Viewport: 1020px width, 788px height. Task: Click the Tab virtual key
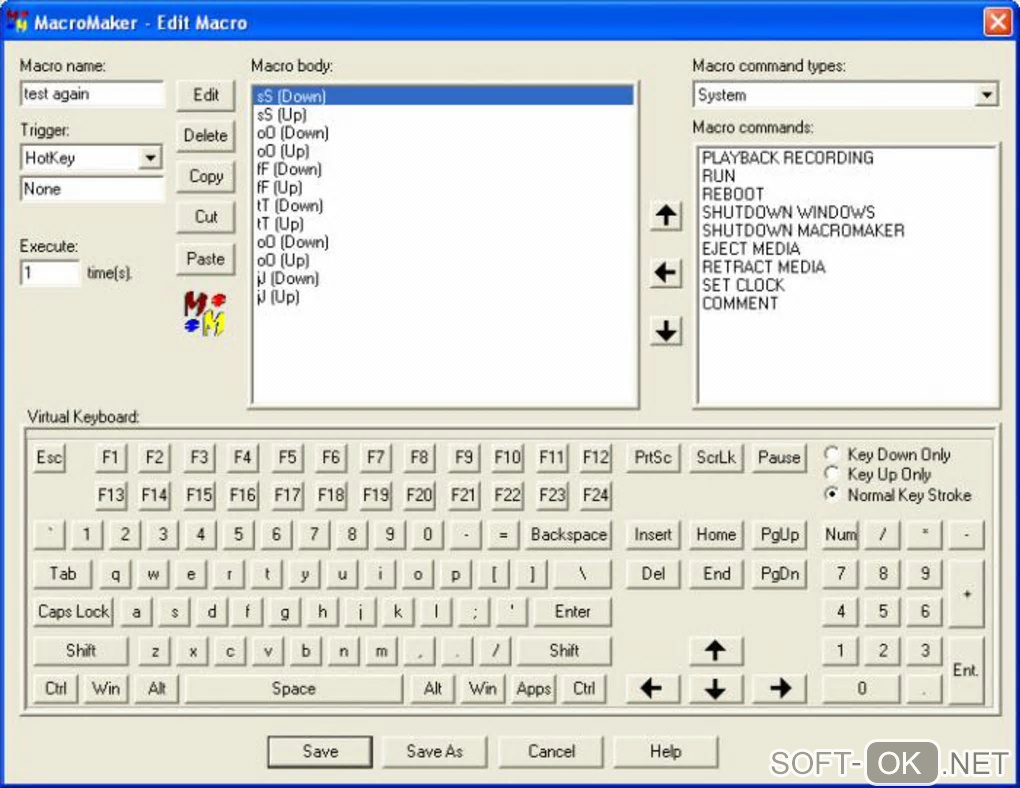[x=62, y=574]
